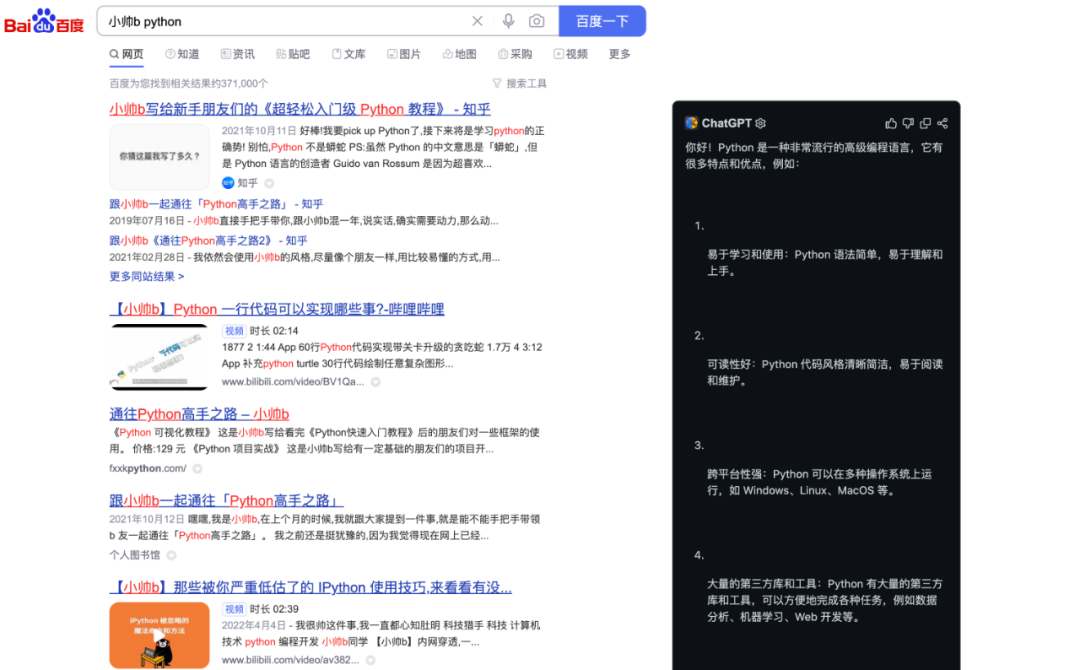Play the 一行代码 video thumbnail

tap(159, 357)
